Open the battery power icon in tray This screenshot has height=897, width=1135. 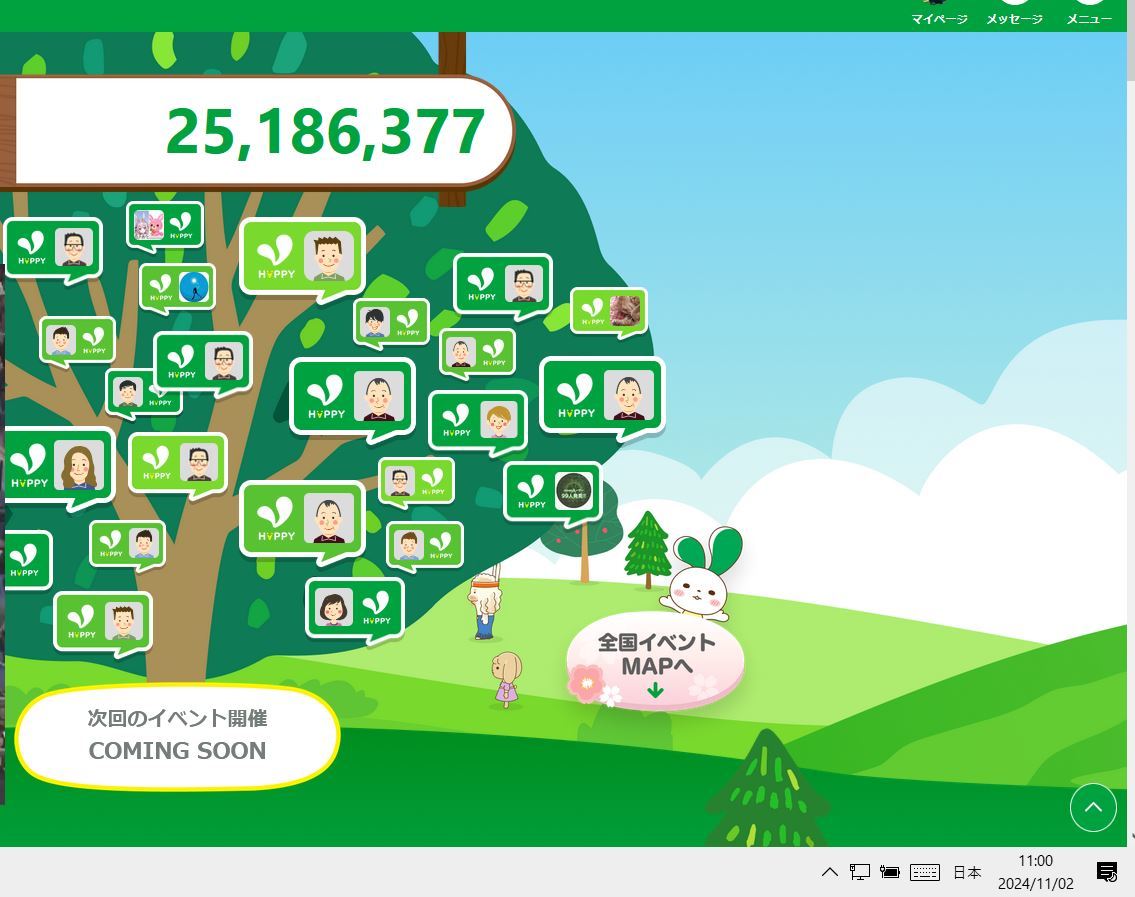pos(890,872)
